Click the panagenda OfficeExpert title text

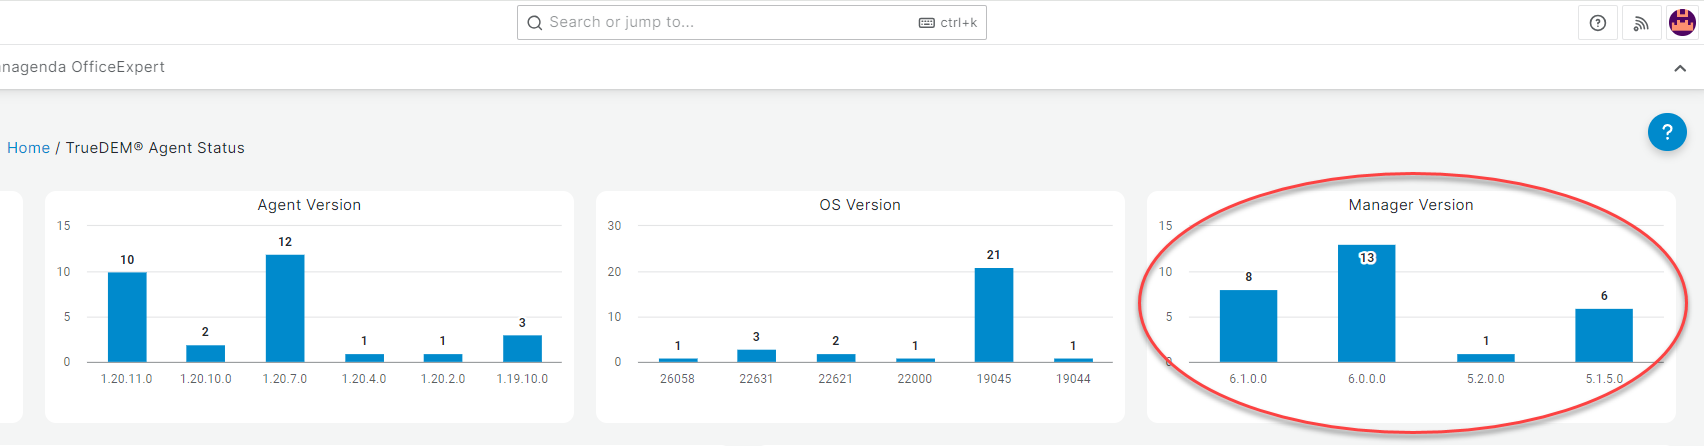[83, 67]
